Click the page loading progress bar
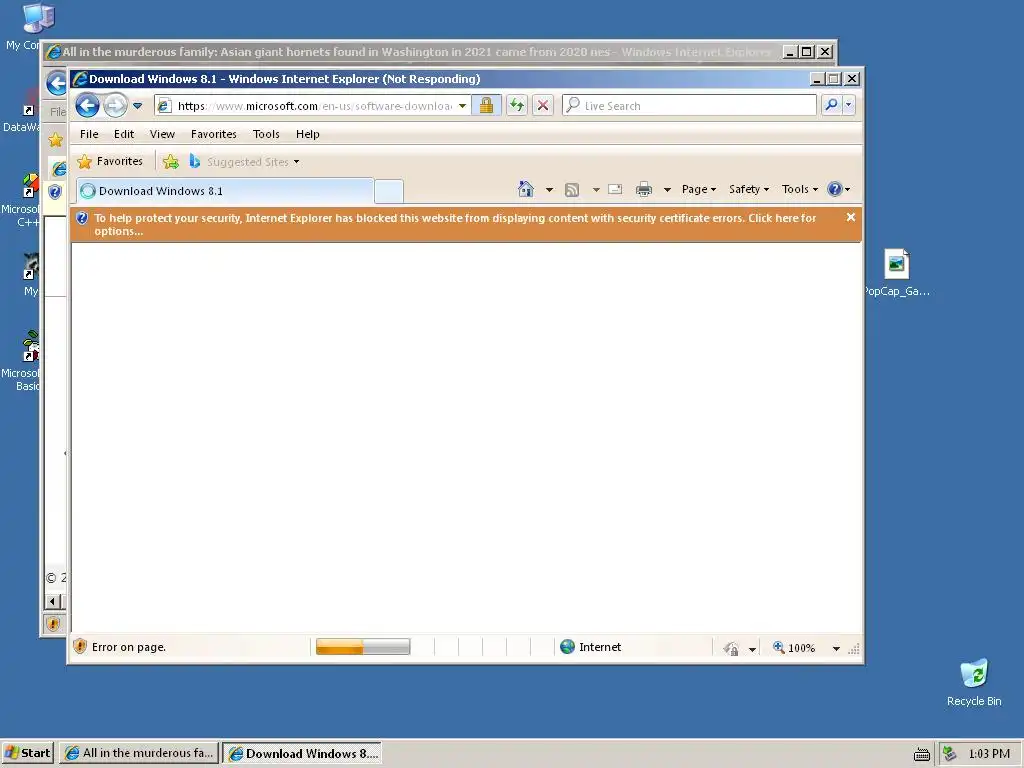 click(362, 647)
